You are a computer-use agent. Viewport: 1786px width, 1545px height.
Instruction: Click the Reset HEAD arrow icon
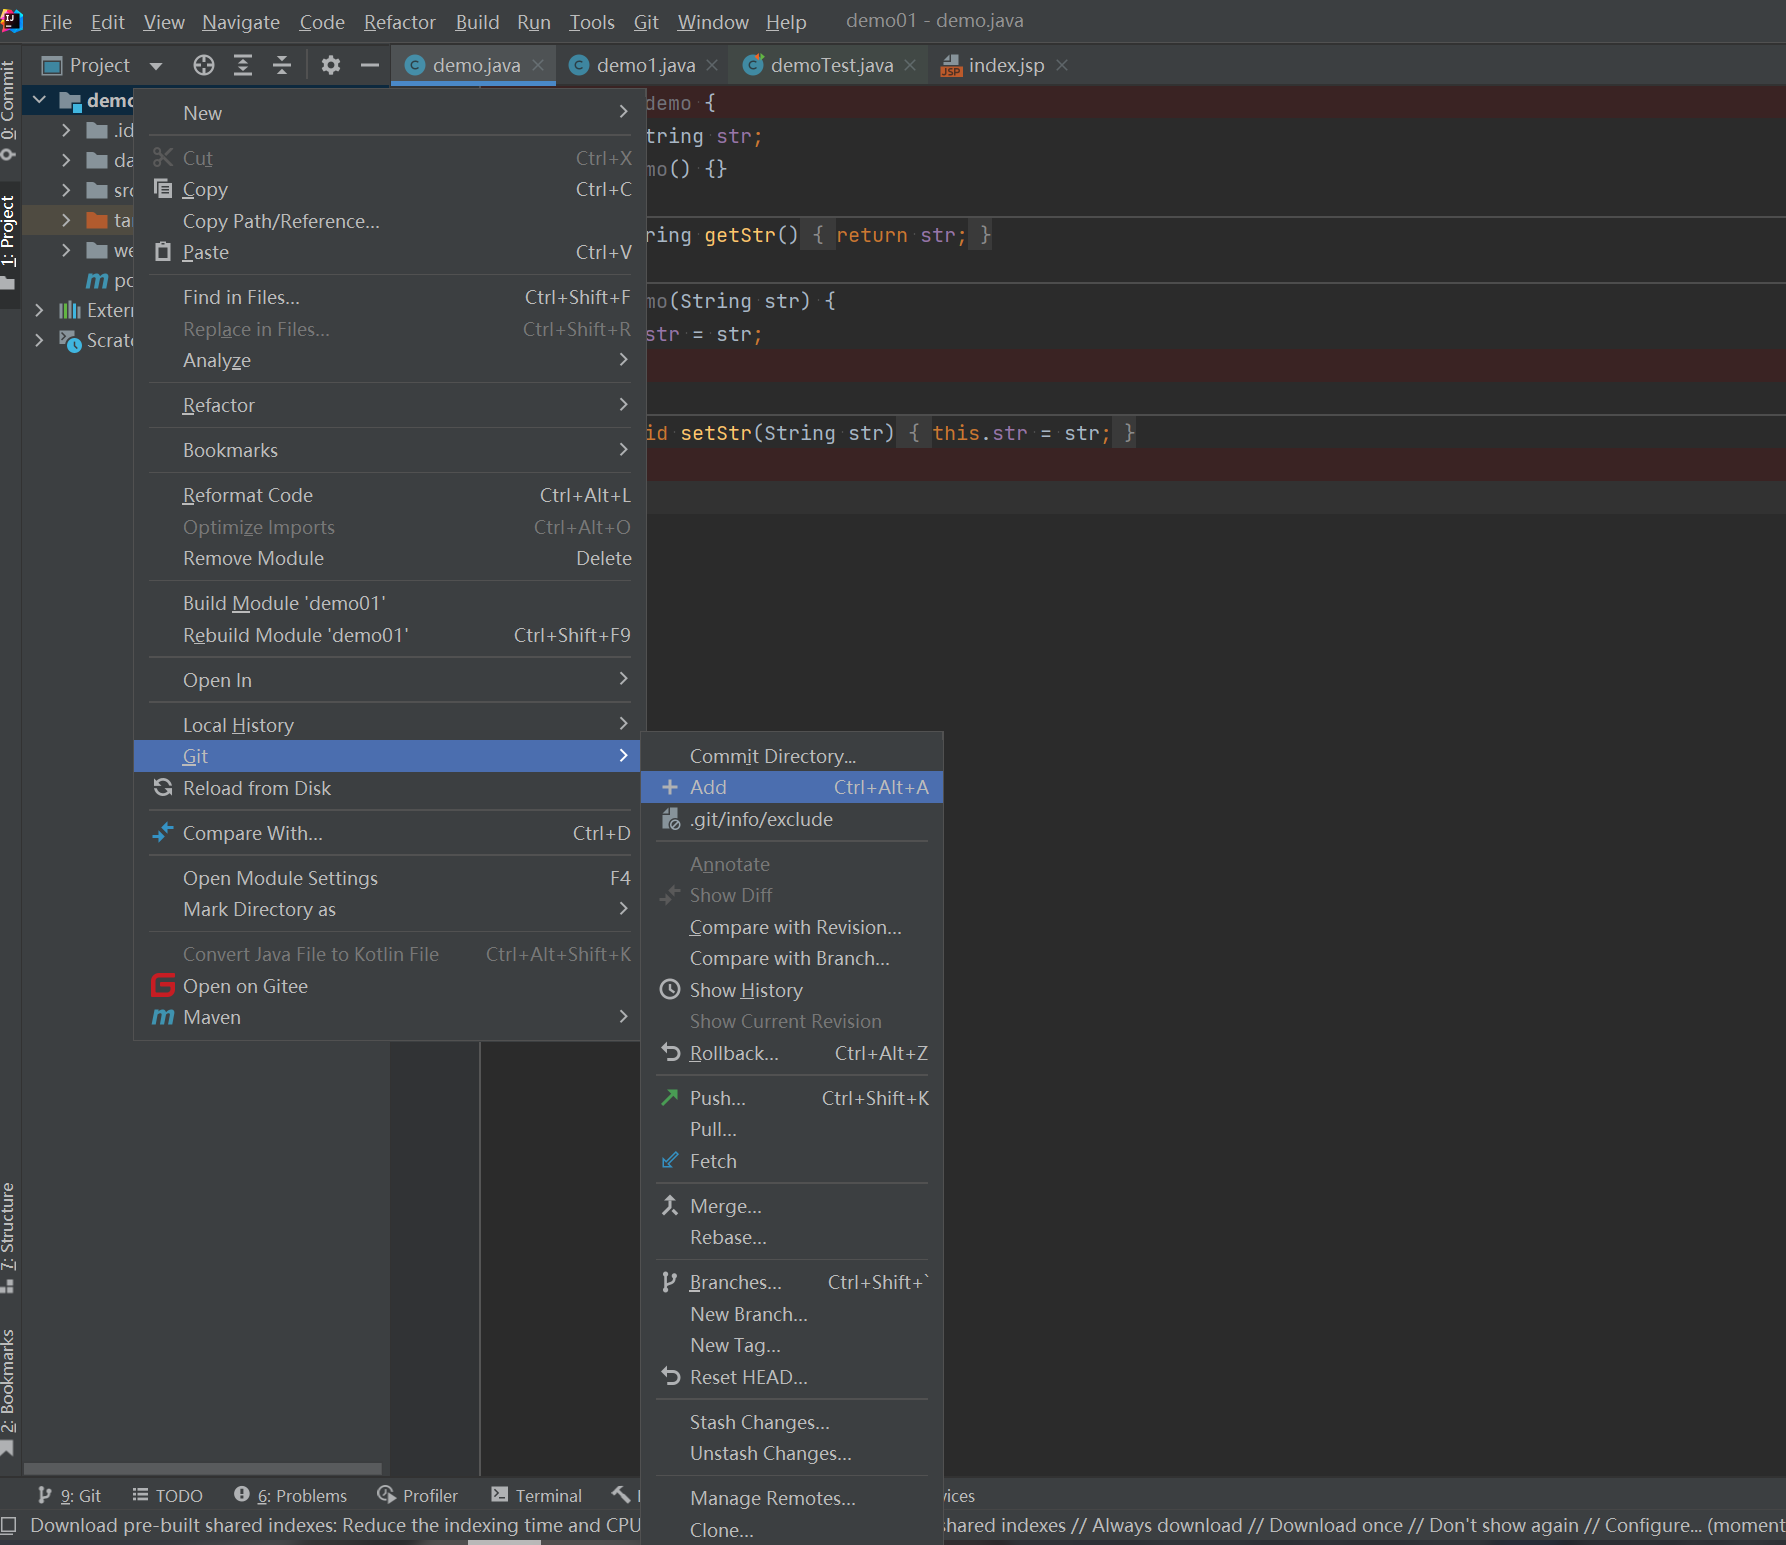pos(670,1376)
